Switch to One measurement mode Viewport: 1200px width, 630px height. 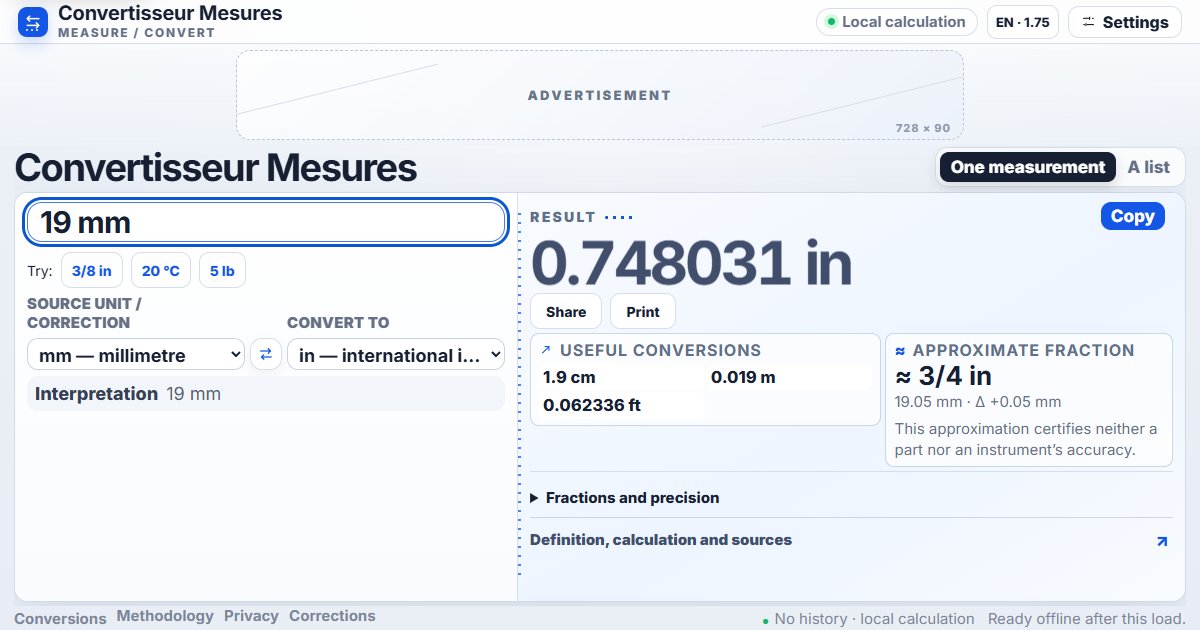coord(1028,167)
